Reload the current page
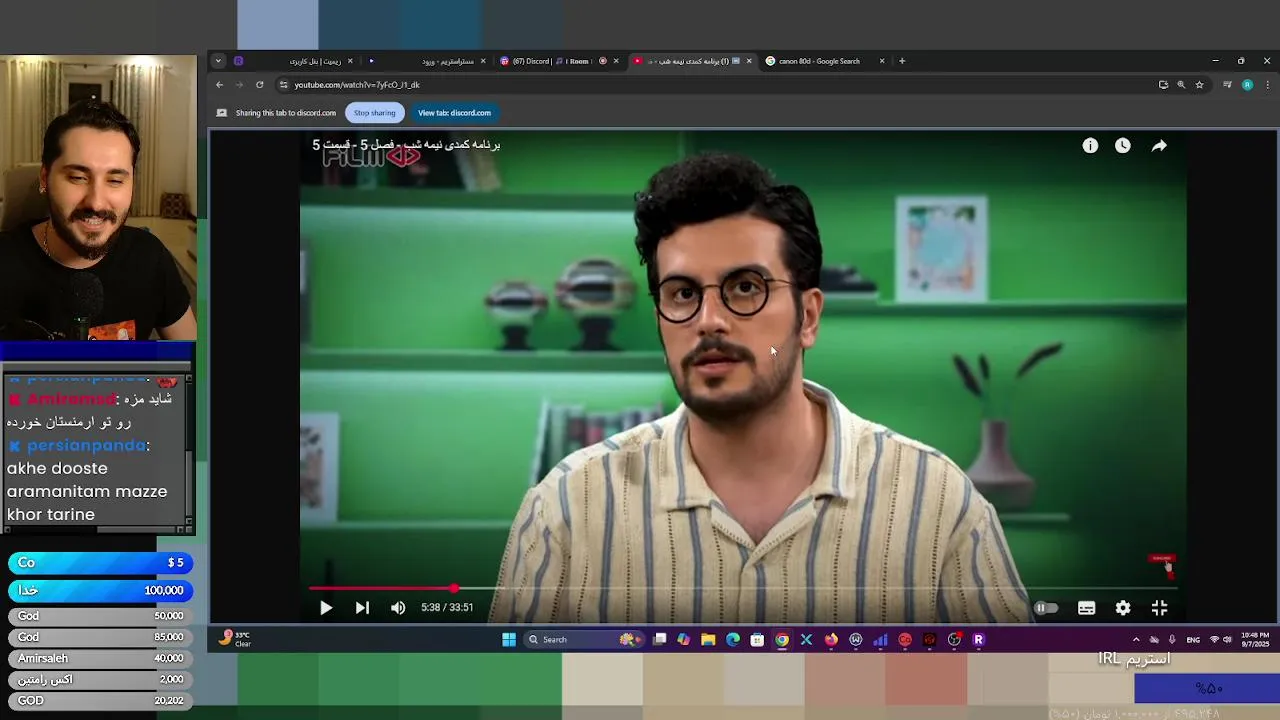The height and width of the screenshot is (720, 1280). coord(260,85)
